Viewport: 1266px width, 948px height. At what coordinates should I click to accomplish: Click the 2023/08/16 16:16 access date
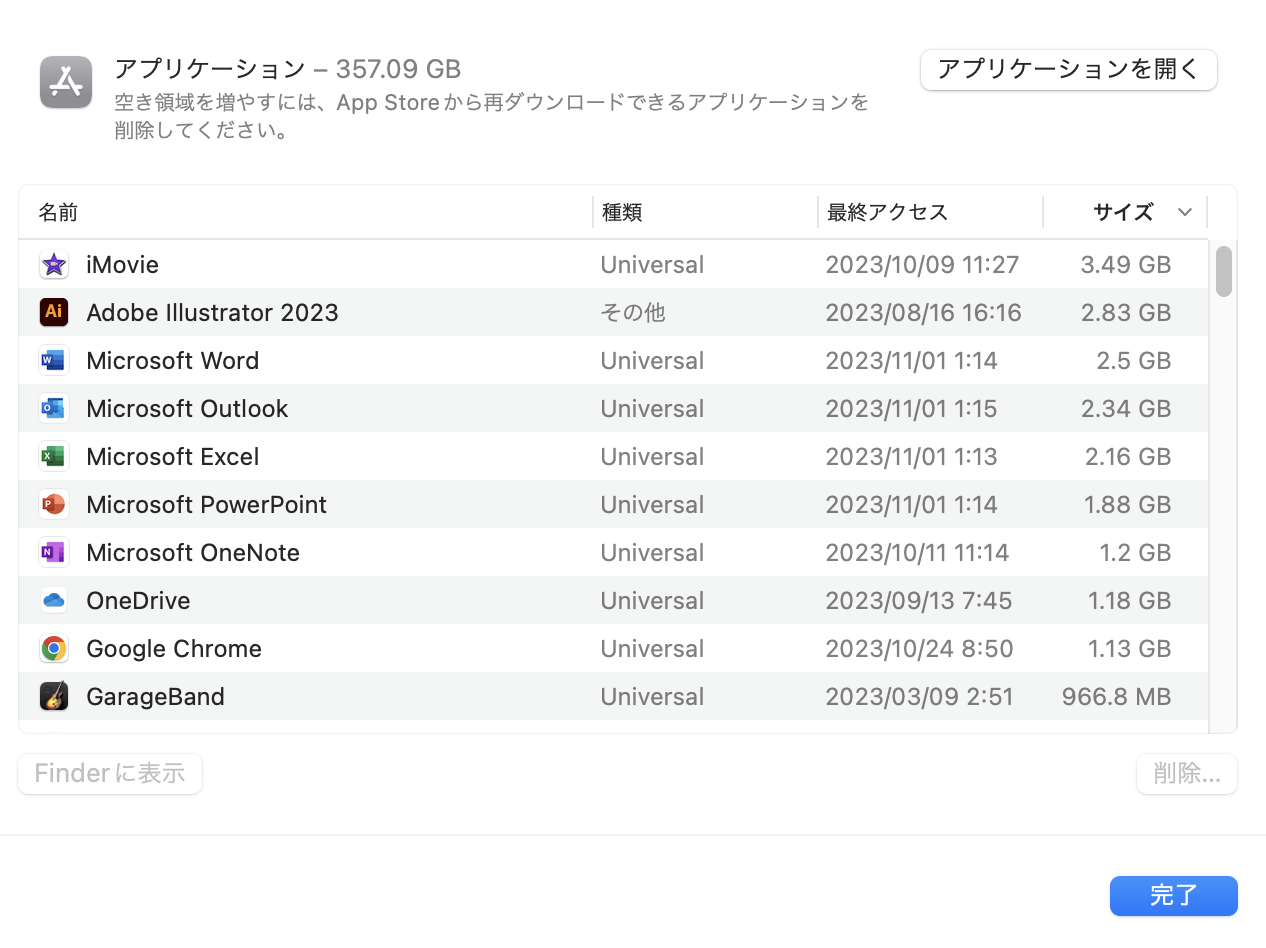pyautogui.click(x=923, y=313)
